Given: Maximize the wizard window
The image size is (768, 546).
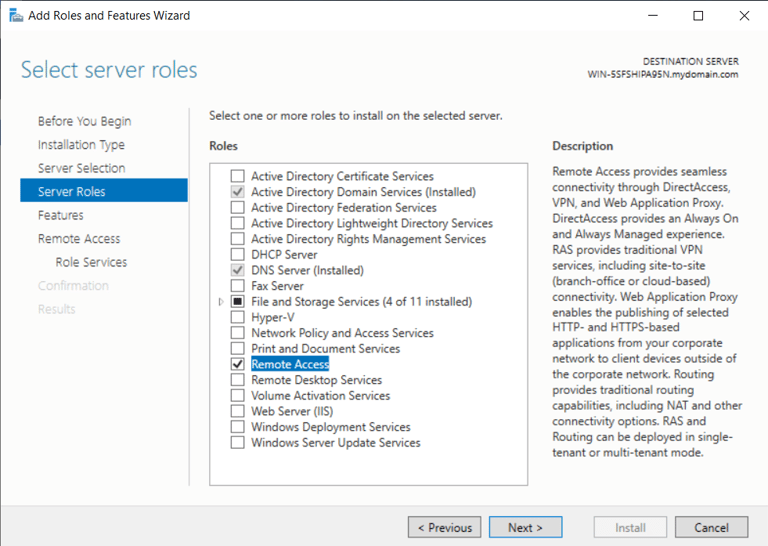Looking at the screenshot, I should coord(698,16).
